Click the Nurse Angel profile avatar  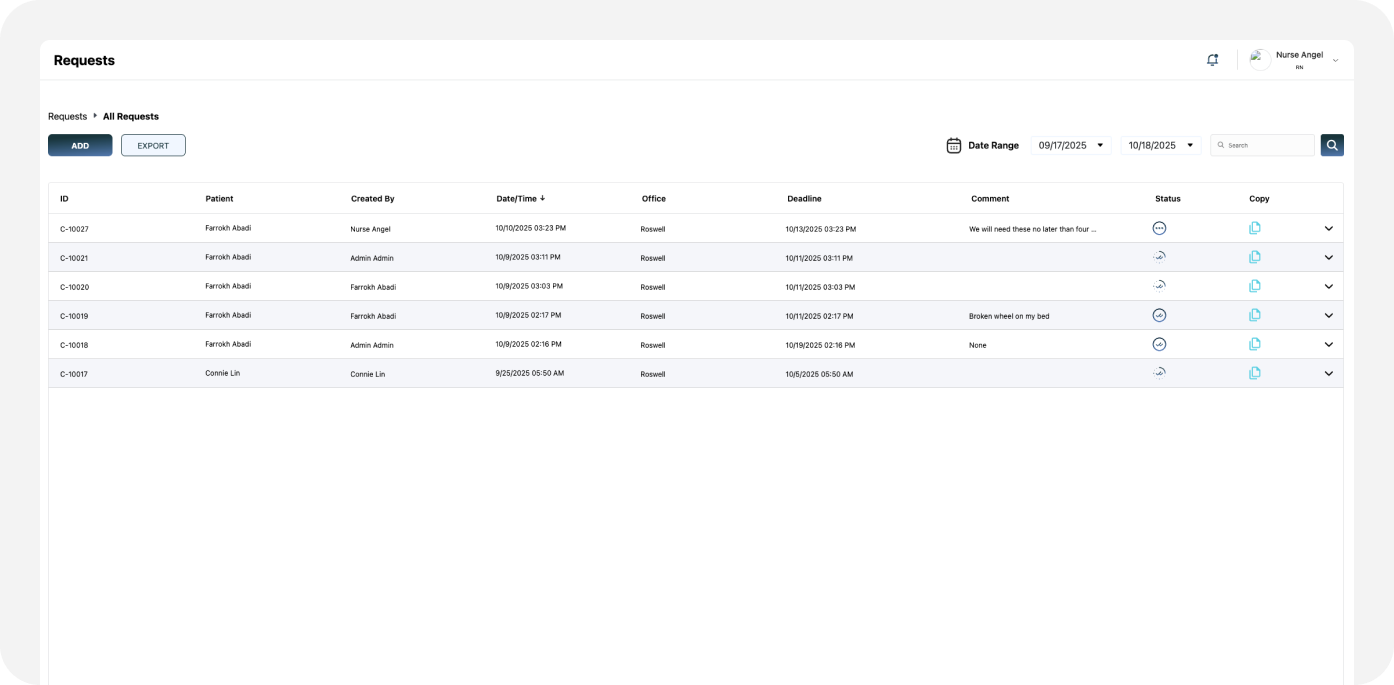point(1260,60)
